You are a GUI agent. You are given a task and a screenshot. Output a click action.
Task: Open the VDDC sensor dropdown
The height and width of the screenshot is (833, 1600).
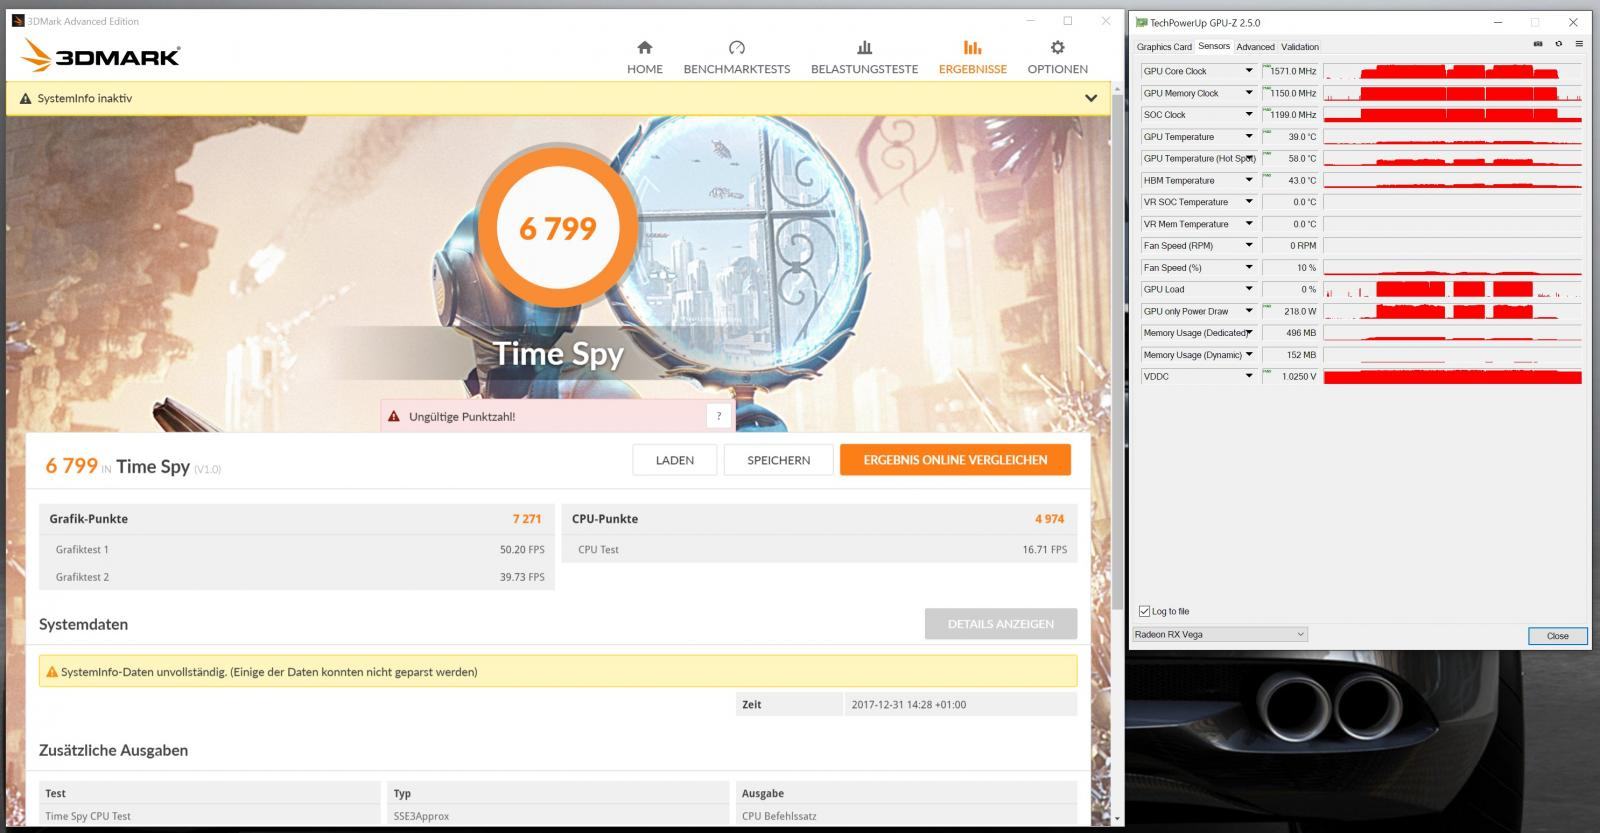[1248, 376]
